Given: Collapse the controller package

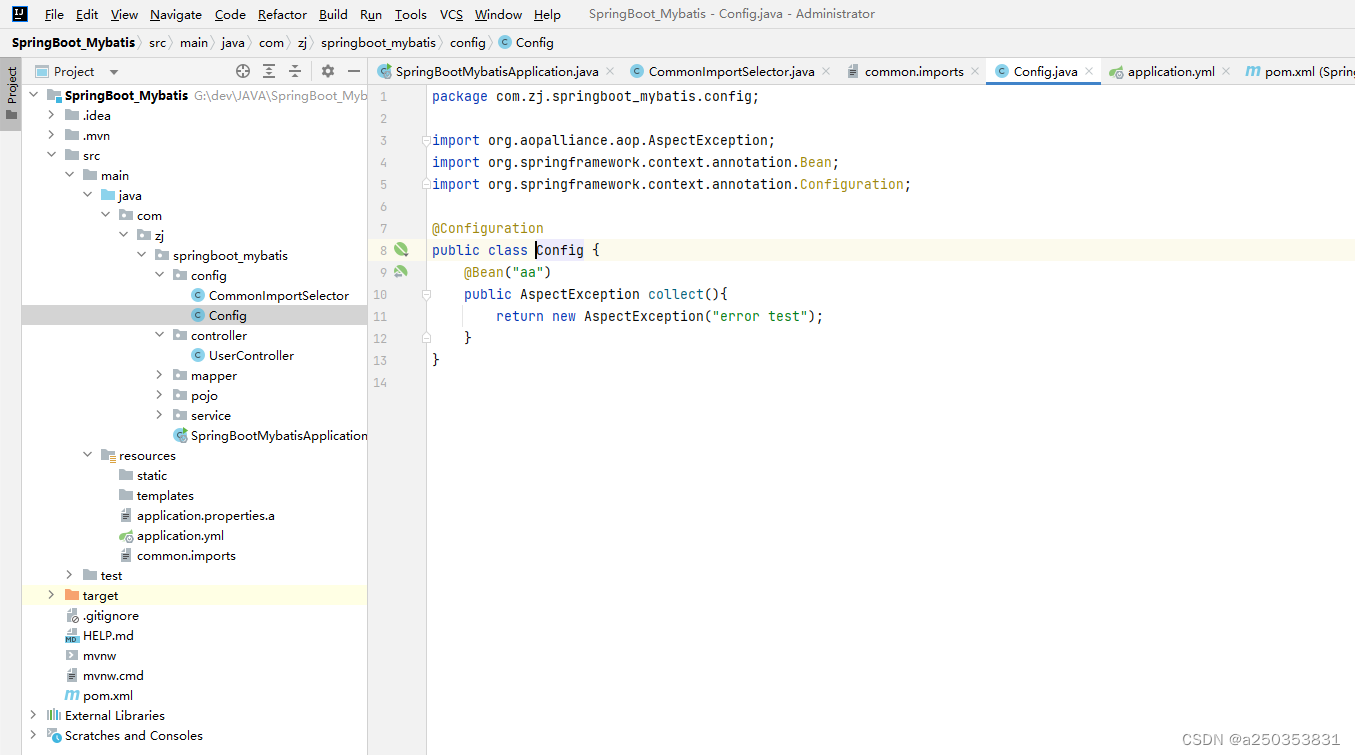Looking at the screenshot, I should [160, 335].
